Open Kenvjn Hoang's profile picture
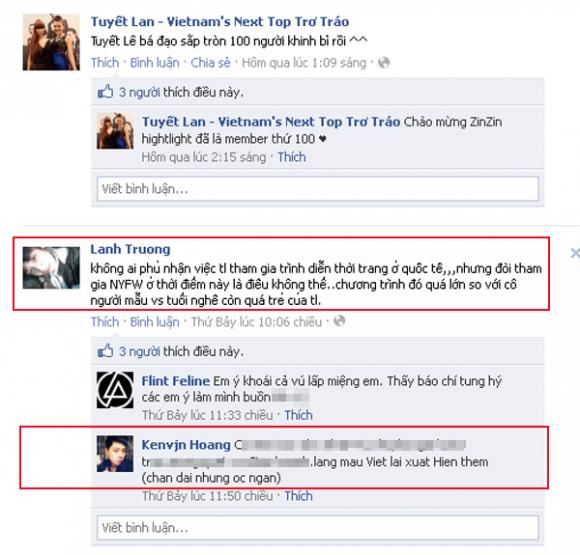 [115, 454]
